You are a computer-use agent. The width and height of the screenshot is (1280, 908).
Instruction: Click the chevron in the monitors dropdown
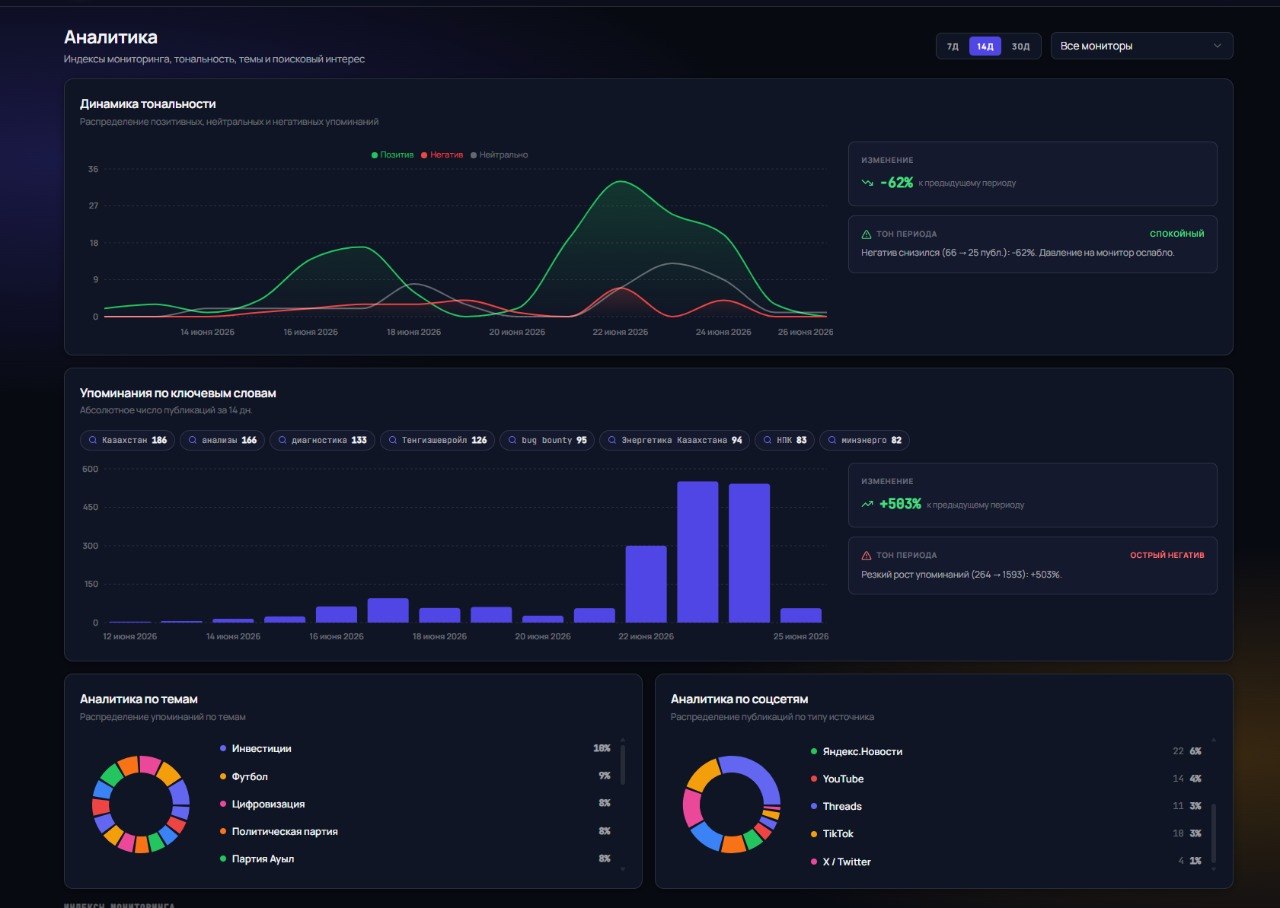pos(1217,46)
